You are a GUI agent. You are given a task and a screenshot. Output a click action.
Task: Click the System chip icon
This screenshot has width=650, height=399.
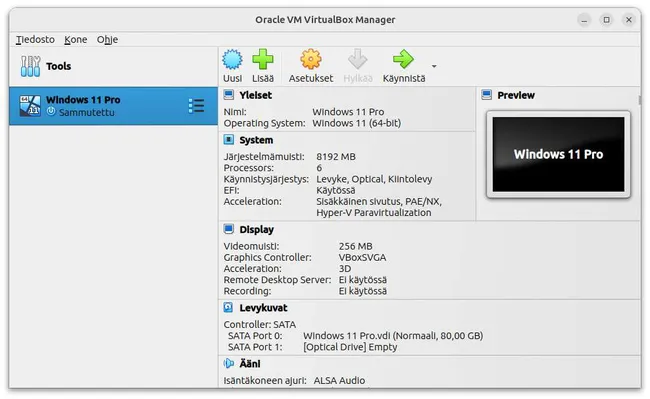(229, 140)
